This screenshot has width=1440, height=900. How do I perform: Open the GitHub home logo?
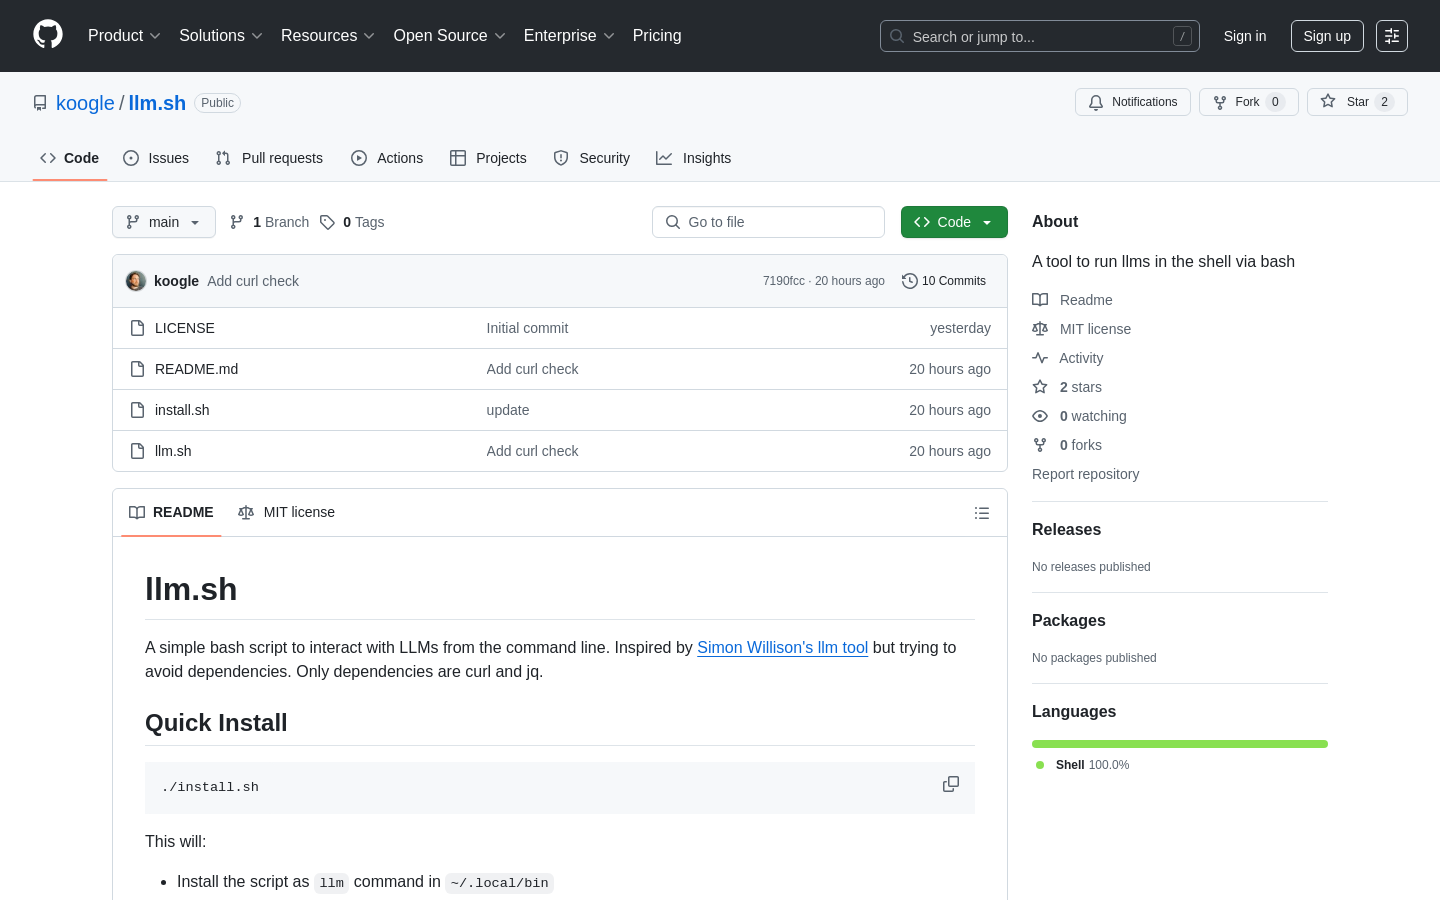click(48, 35)
